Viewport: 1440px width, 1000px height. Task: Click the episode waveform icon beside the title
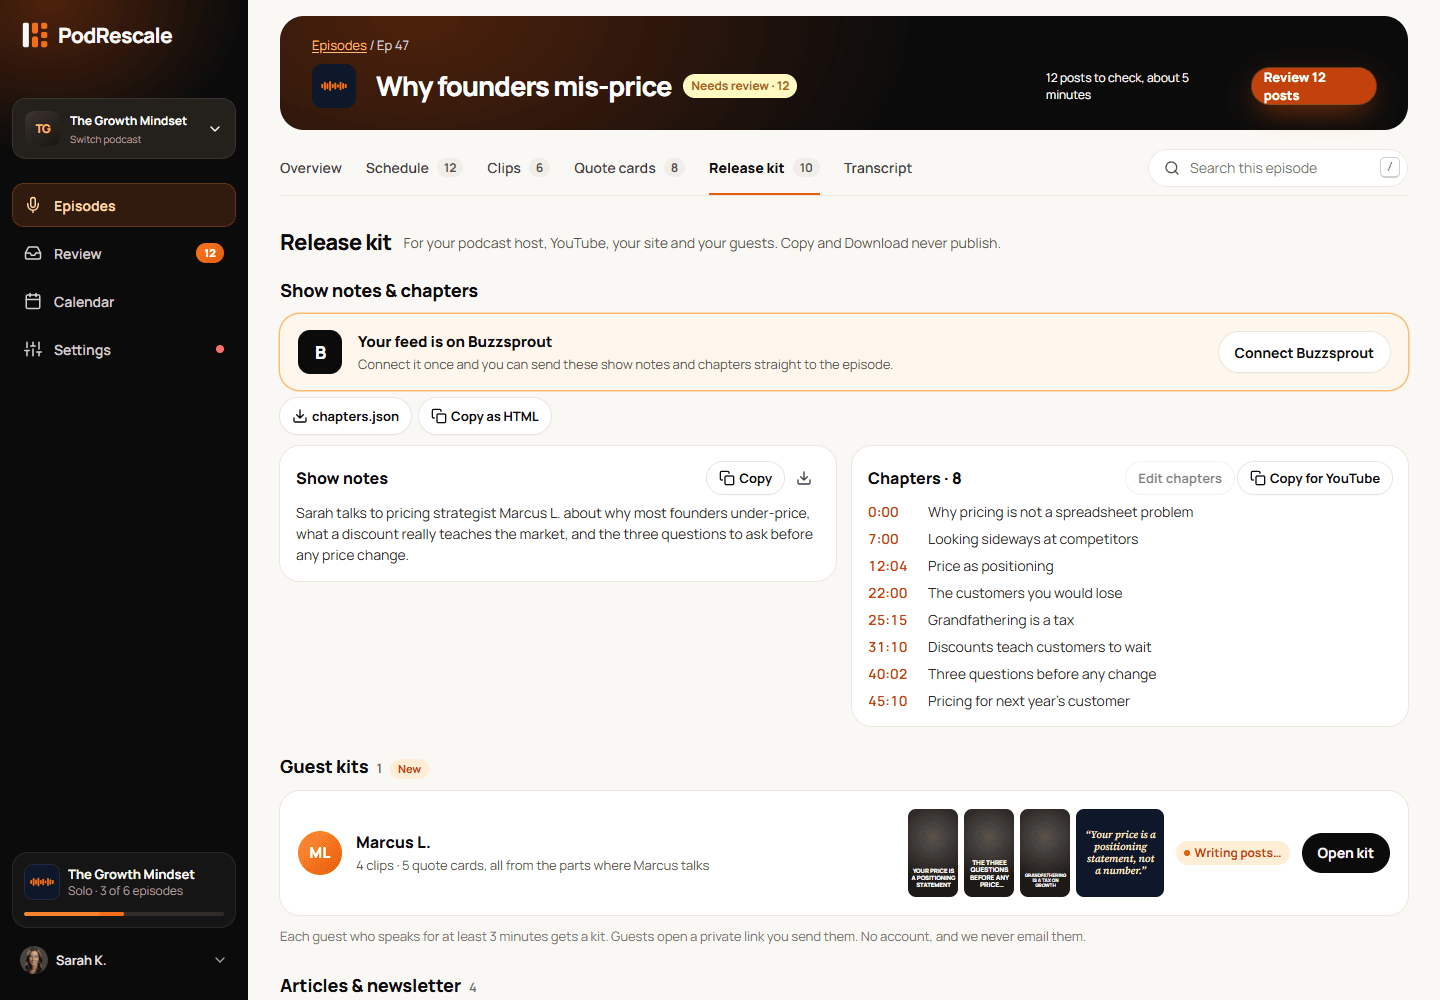click(334, 86)
